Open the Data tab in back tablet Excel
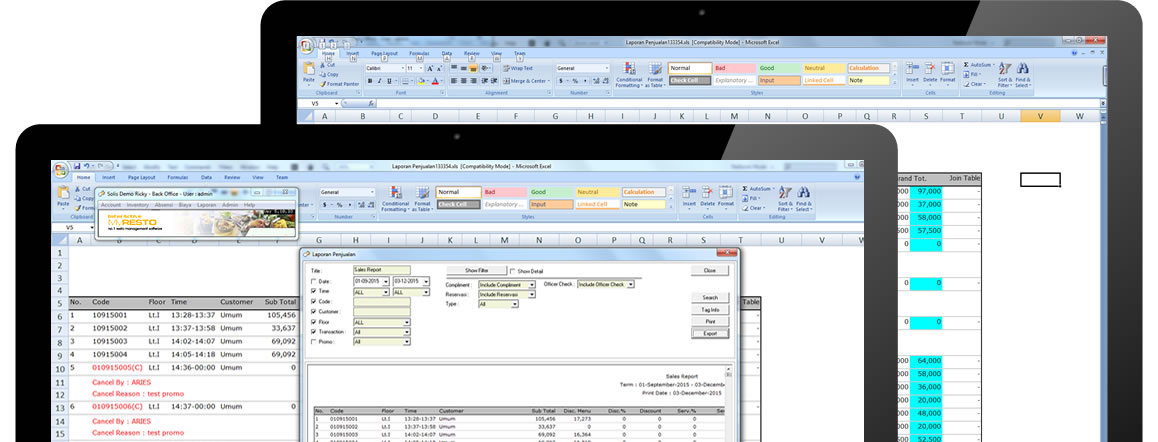 point(447,53)
